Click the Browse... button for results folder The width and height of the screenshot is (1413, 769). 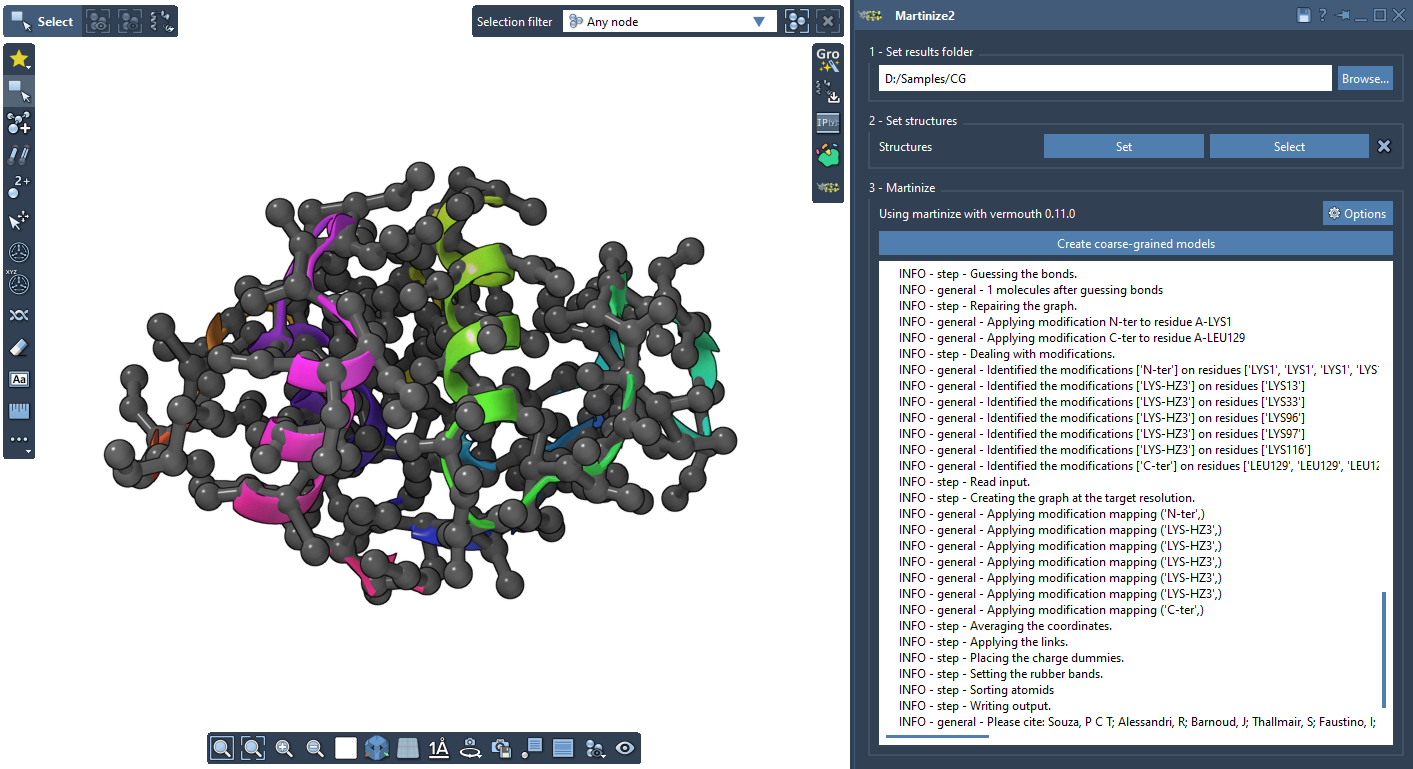(x=1364, y=79)
